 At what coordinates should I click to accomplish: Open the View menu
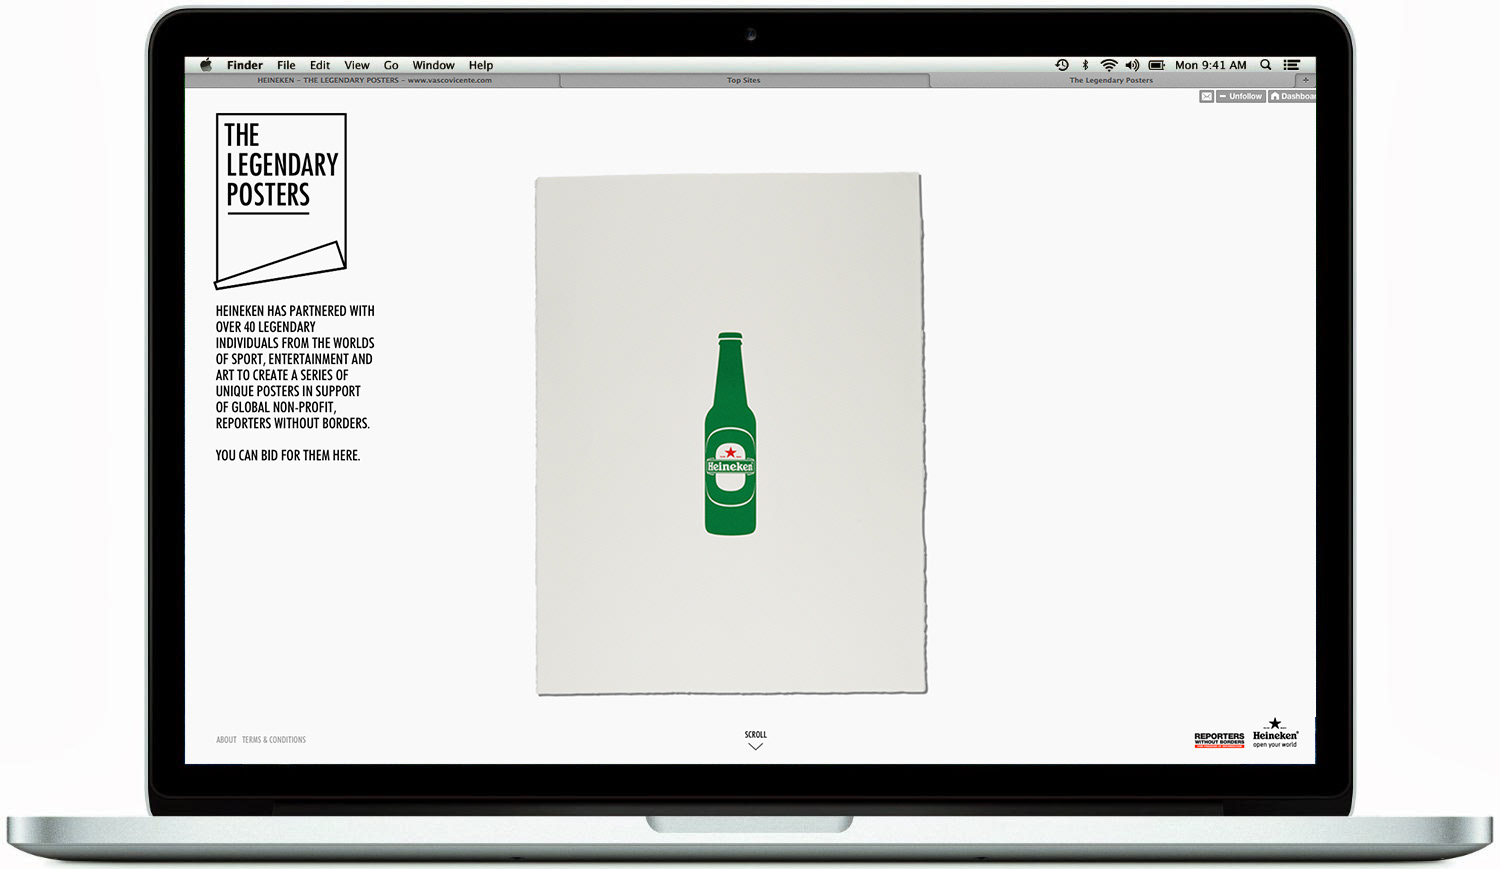click(x=357, y=65)
